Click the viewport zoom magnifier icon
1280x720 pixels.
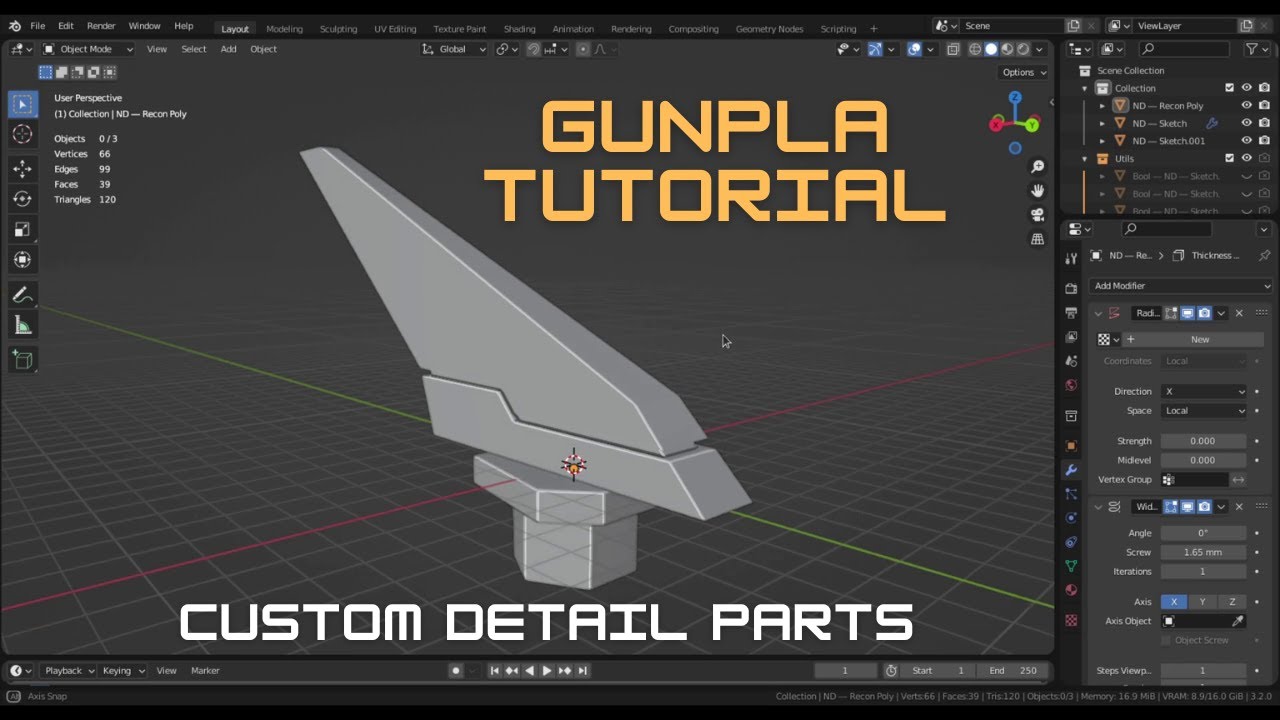click(1038, 167)
